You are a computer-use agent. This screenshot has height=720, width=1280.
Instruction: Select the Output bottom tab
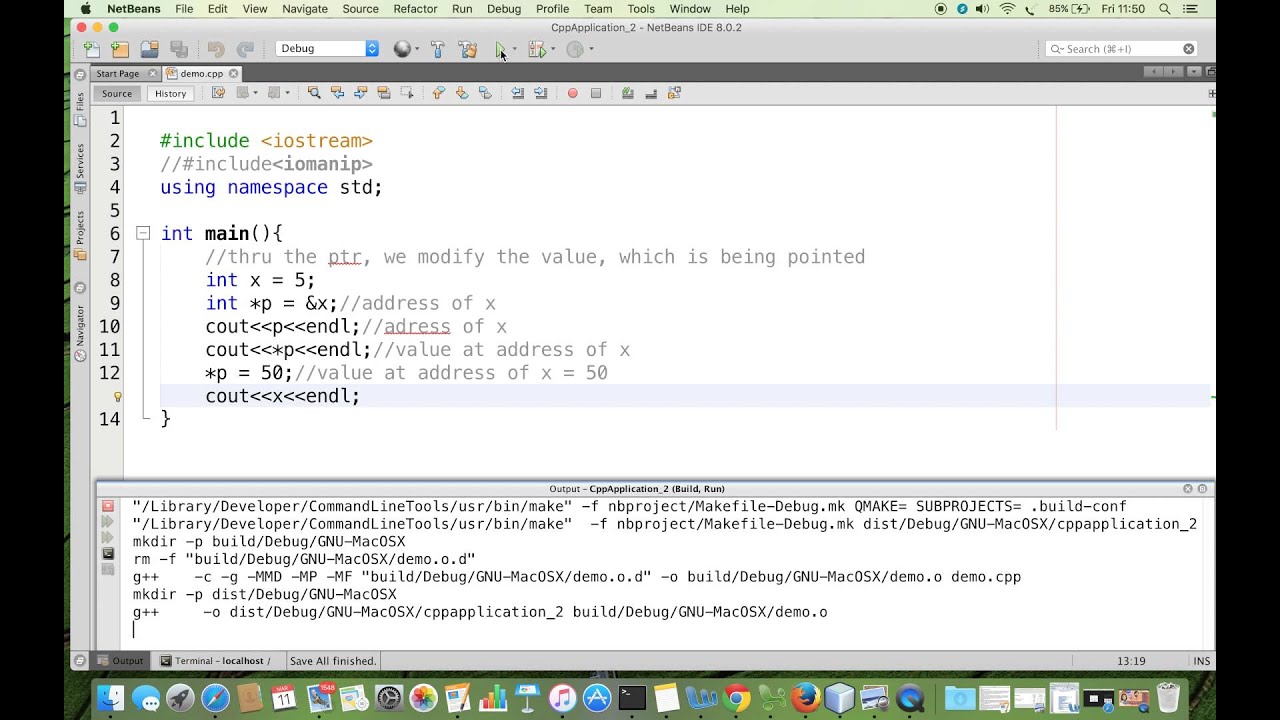(x=121, y=661)
